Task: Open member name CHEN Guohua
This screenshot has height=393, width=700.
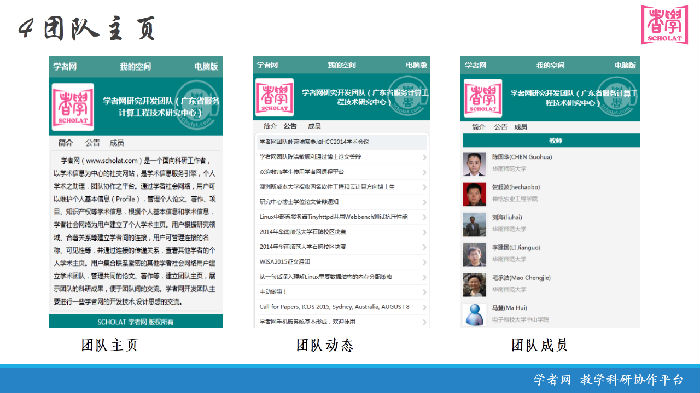Action: tap(522, 157)
